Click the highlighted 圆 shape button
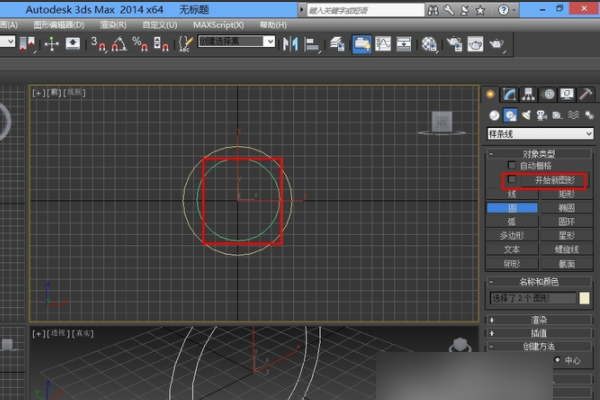The image size is (600, 400). [512, 208]
